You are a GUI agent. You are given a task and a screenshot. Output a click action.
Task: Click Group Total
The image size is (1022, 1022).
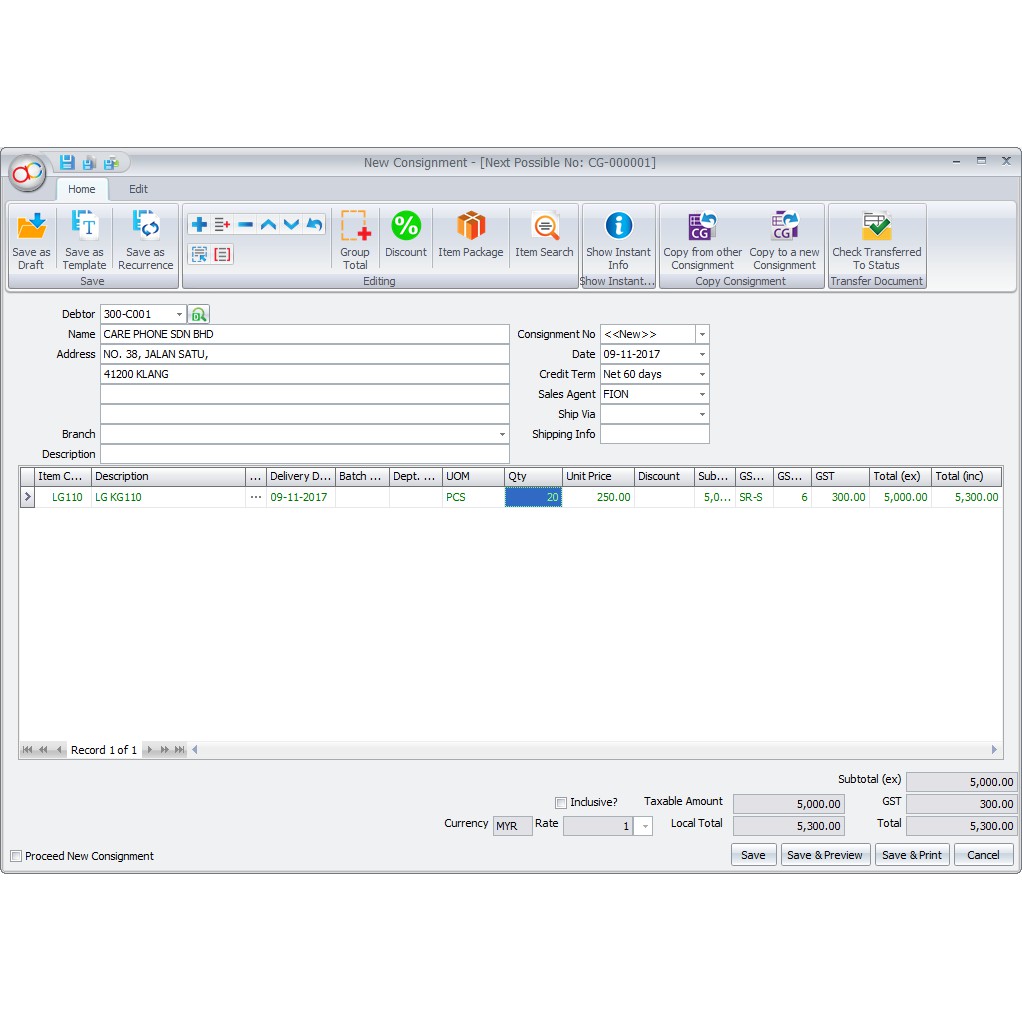coord(355,240)
